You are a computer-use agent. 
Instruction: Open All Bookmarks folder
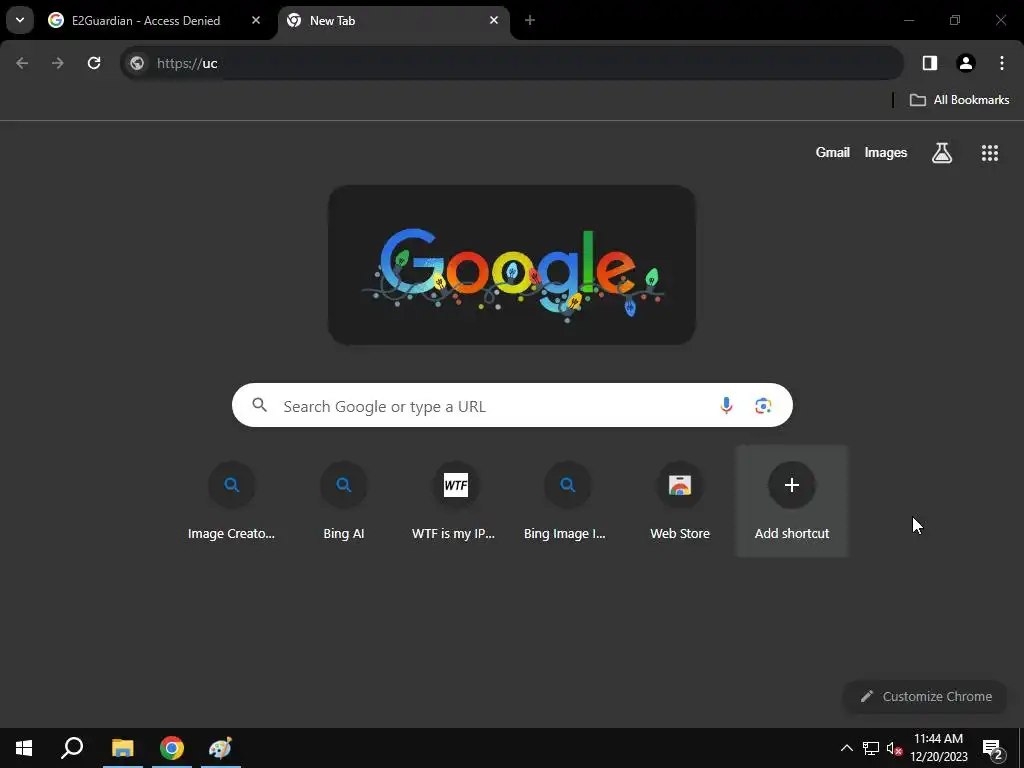pos(959,100)
